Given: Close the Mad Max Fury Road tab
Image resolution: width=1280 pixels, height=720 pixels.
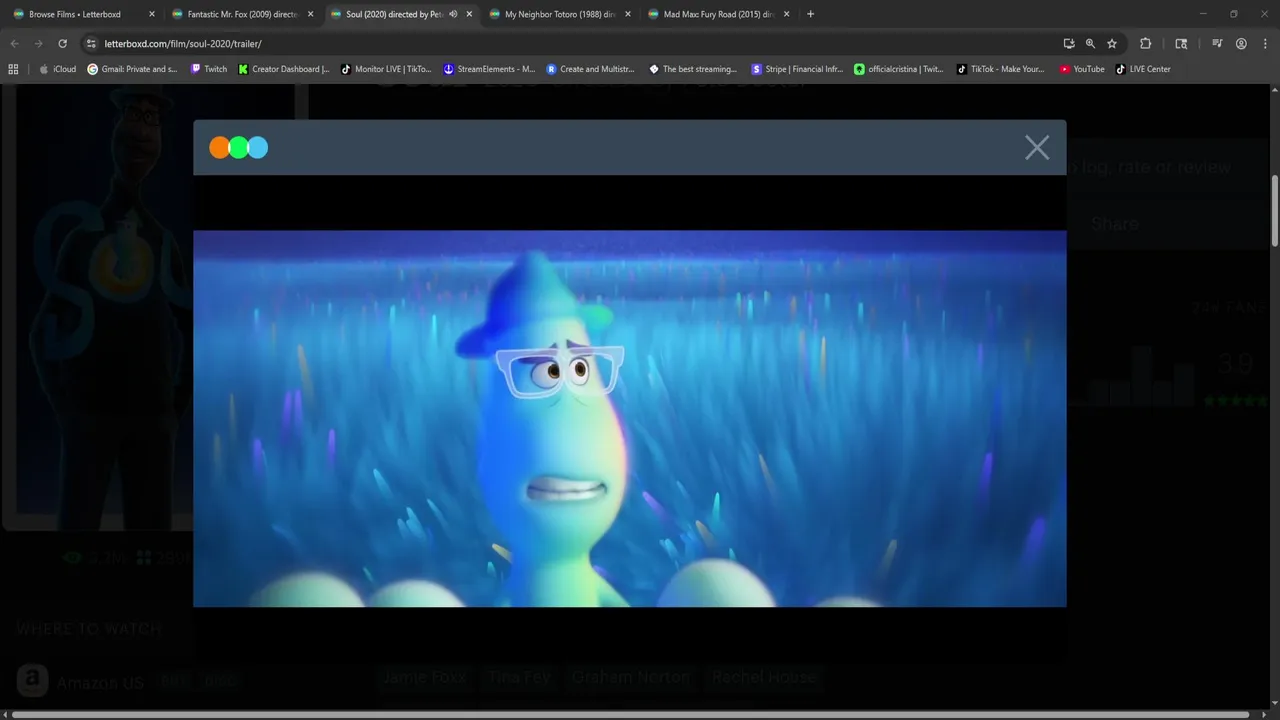Looking at the screenshot, I should 787,14.
